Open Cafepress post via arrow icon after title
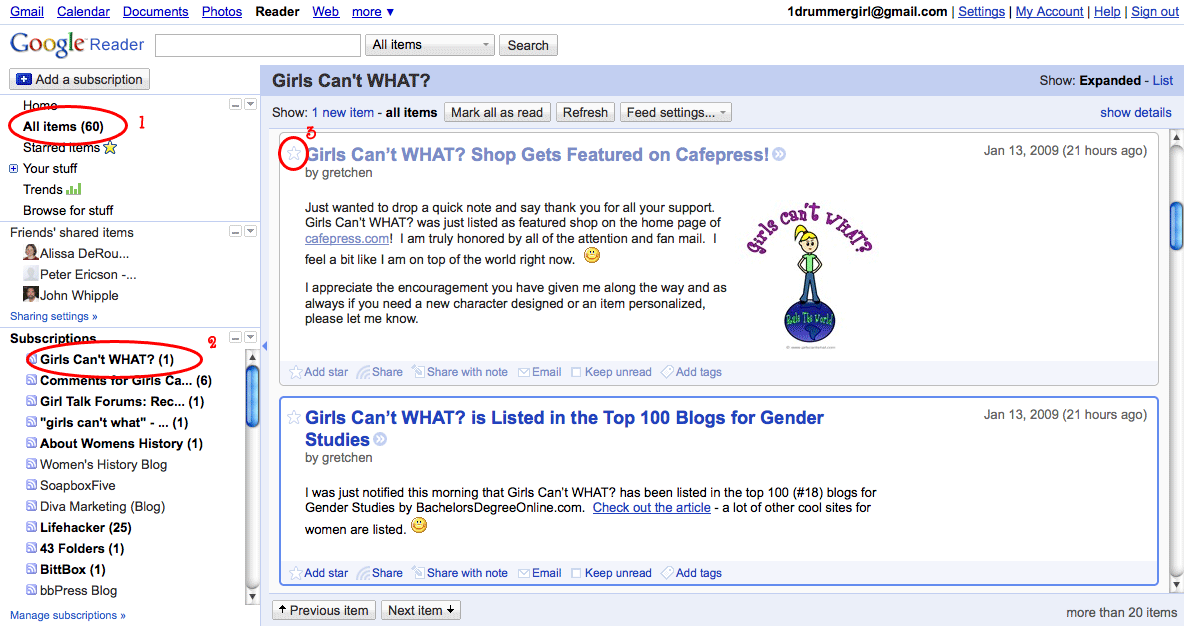The image size is (1184, 626). coord(779,154)
